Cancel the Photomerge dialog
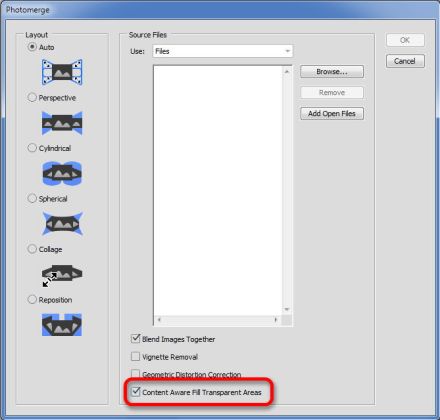Image resolution: width=440 pixels, height=420 pixels. pyautogui.click(x=405, y=61)
